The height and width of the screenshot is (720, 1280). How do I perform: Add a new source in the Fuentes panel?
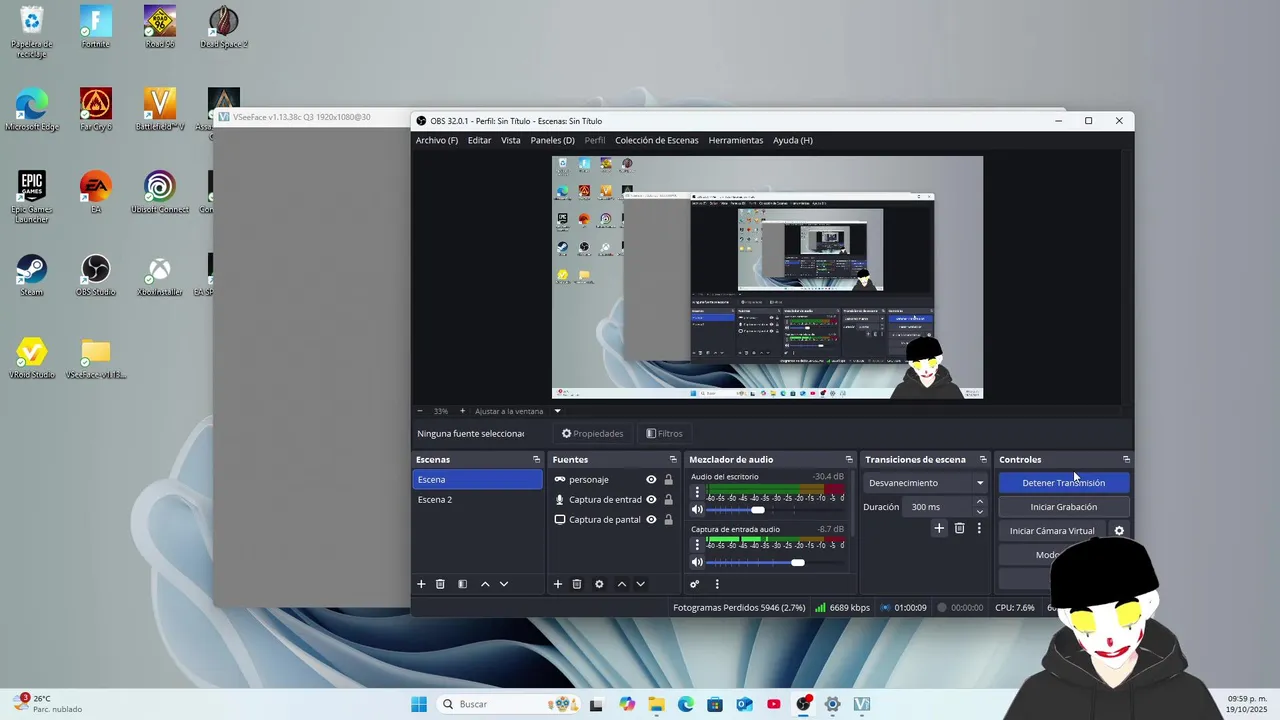pos(558,584)
